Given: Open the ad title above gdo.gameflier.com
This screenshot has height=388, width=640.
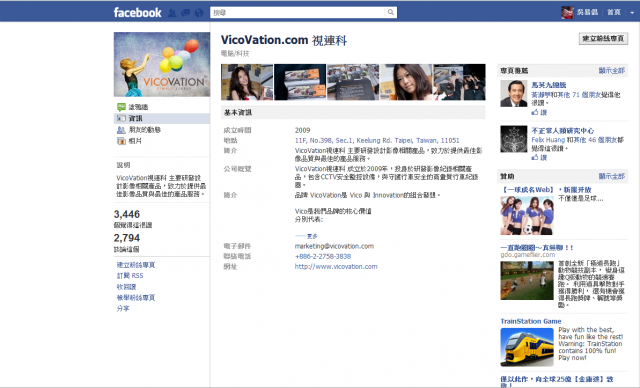Looking at the screenshot, I should 537,247.
